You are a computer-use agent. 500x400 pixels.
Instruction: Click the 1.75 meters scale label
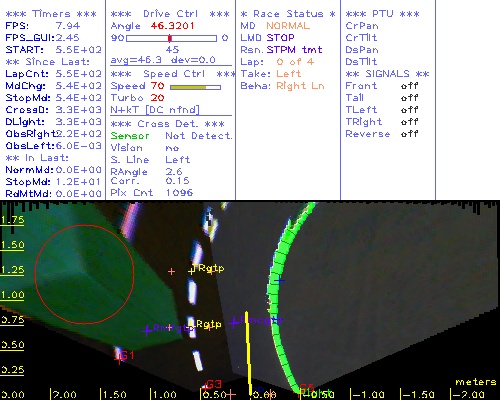(12, 220)
